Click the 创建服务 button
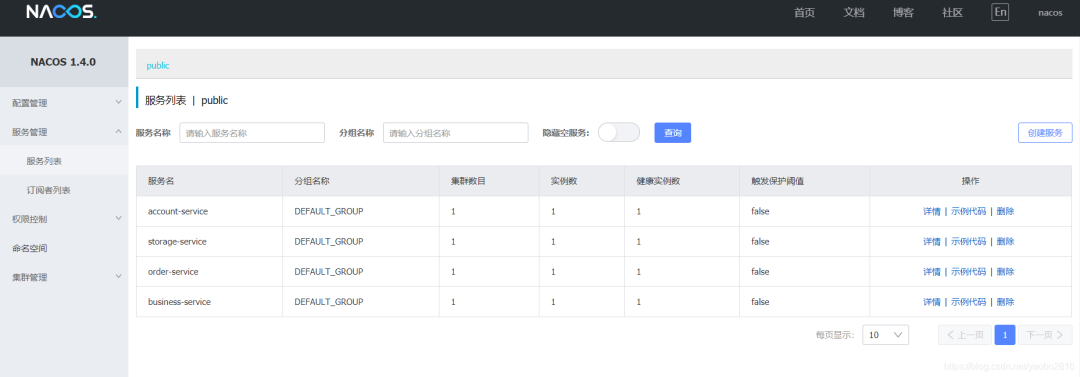Screen dimensions: 1080x377 [x=1045, y=133]
